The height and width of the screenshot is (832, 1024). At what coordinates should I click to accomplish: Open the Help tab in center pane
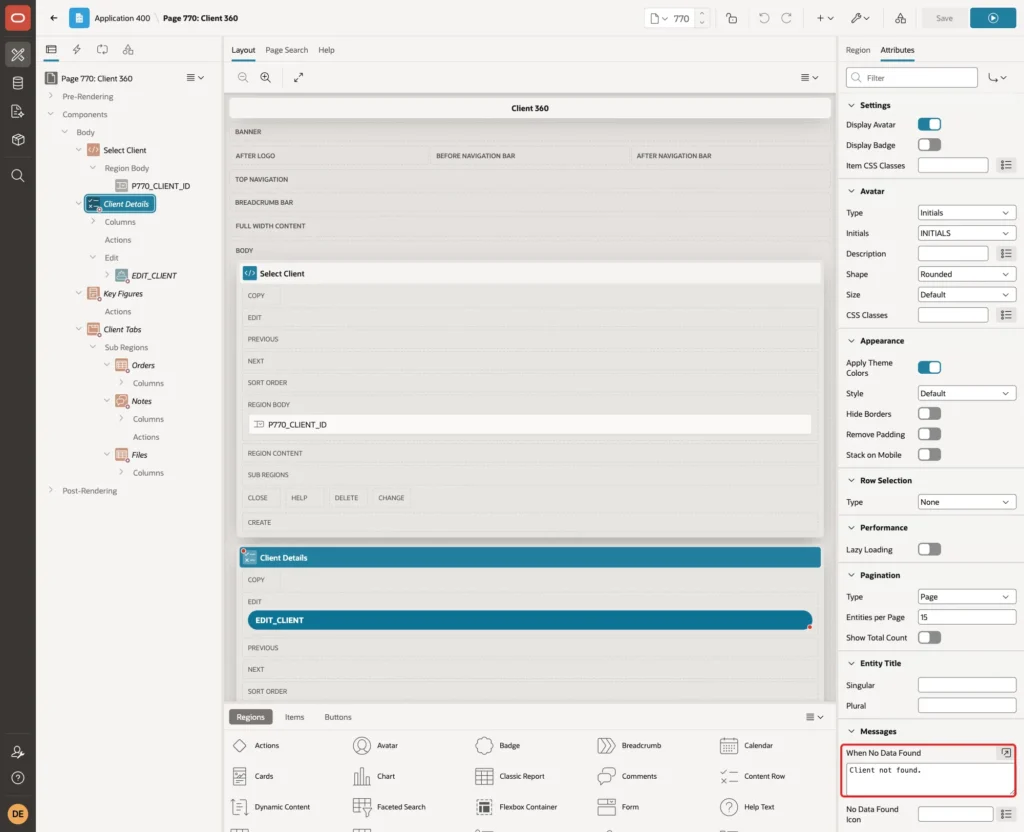326,50
